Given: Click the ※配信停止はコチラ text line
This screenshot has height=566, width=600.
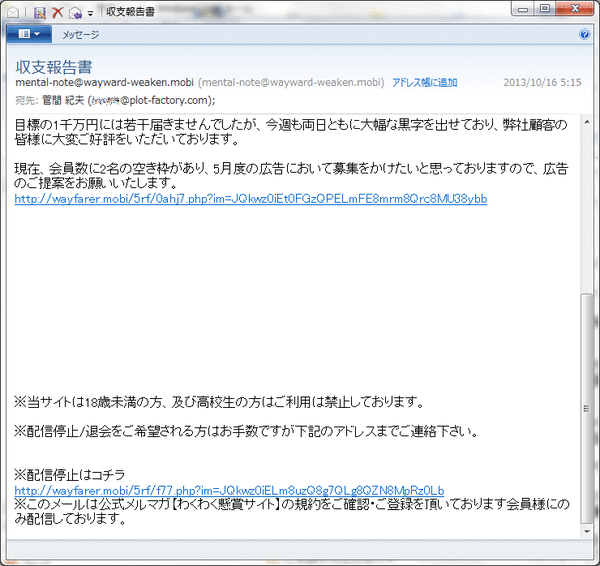Looking at the screenshot, I should coord(70,475).
